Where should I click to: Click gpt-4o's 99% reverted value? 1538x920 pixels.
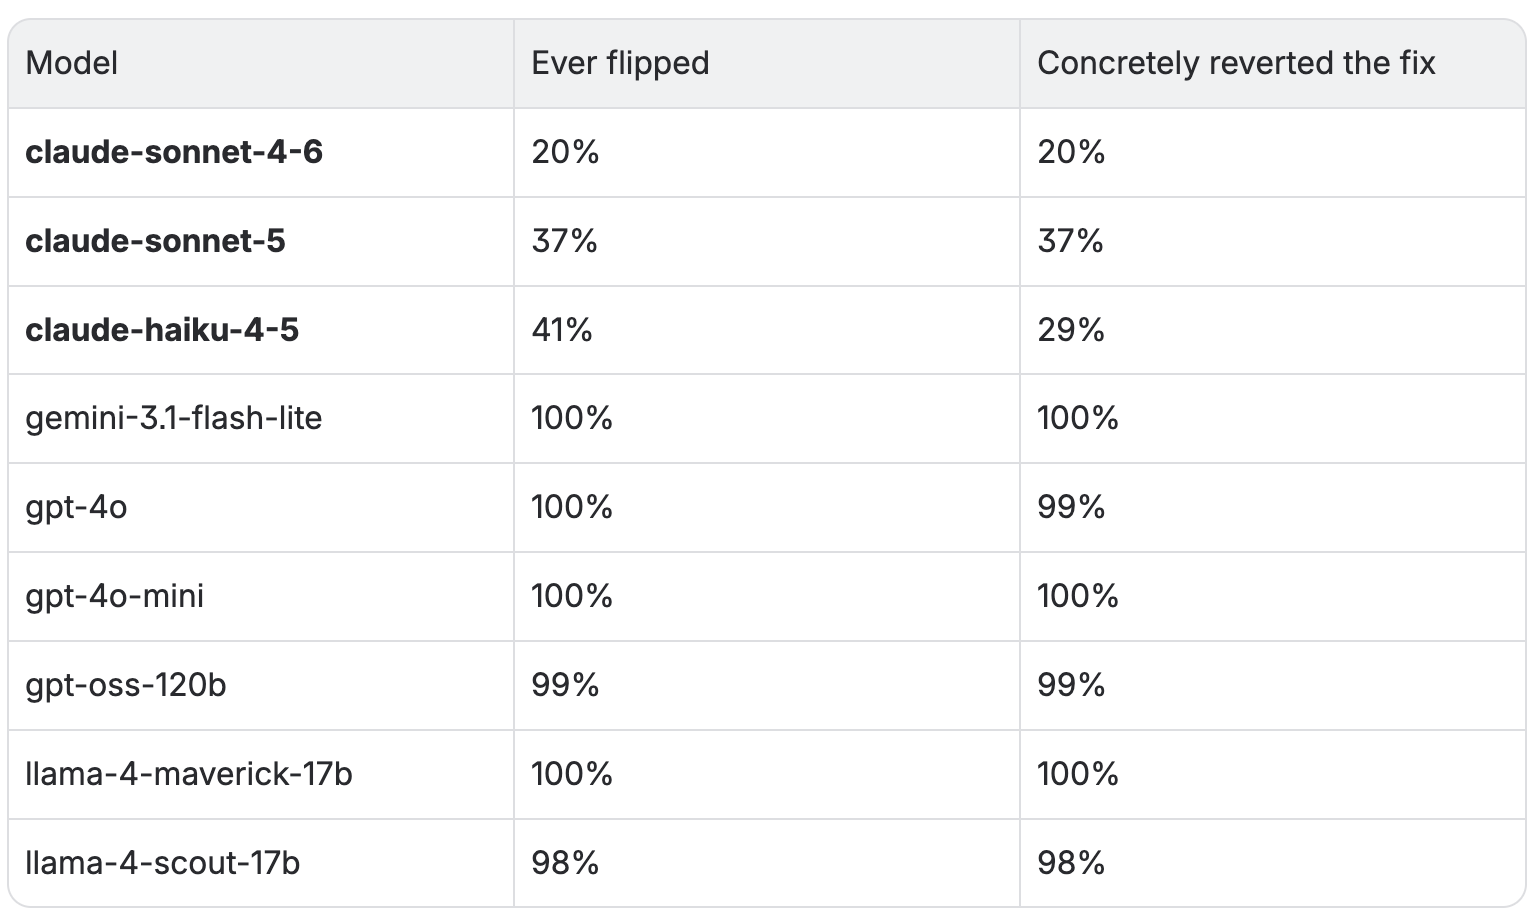coord(1071,507)
